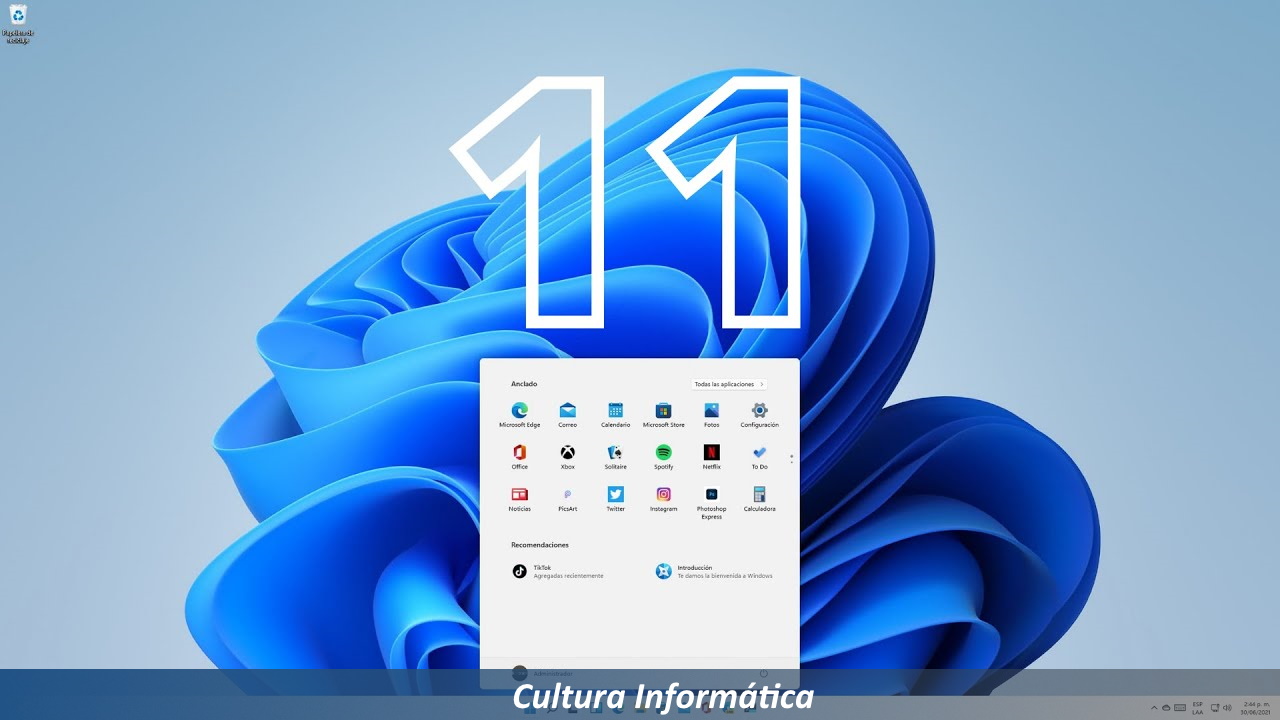The height and width of the screenshot is (720, 1280).
Task: Open Configuración settings gear
Action: click(x=759, y=415)
